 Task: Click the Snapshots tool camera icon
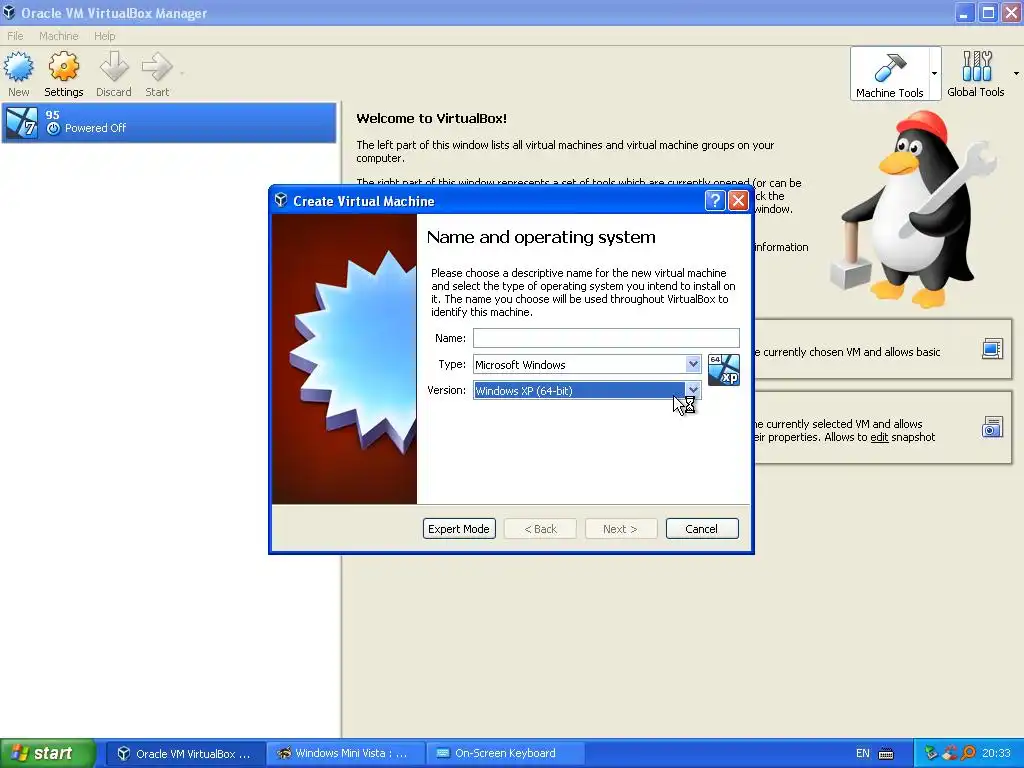(x=992, y=427)
